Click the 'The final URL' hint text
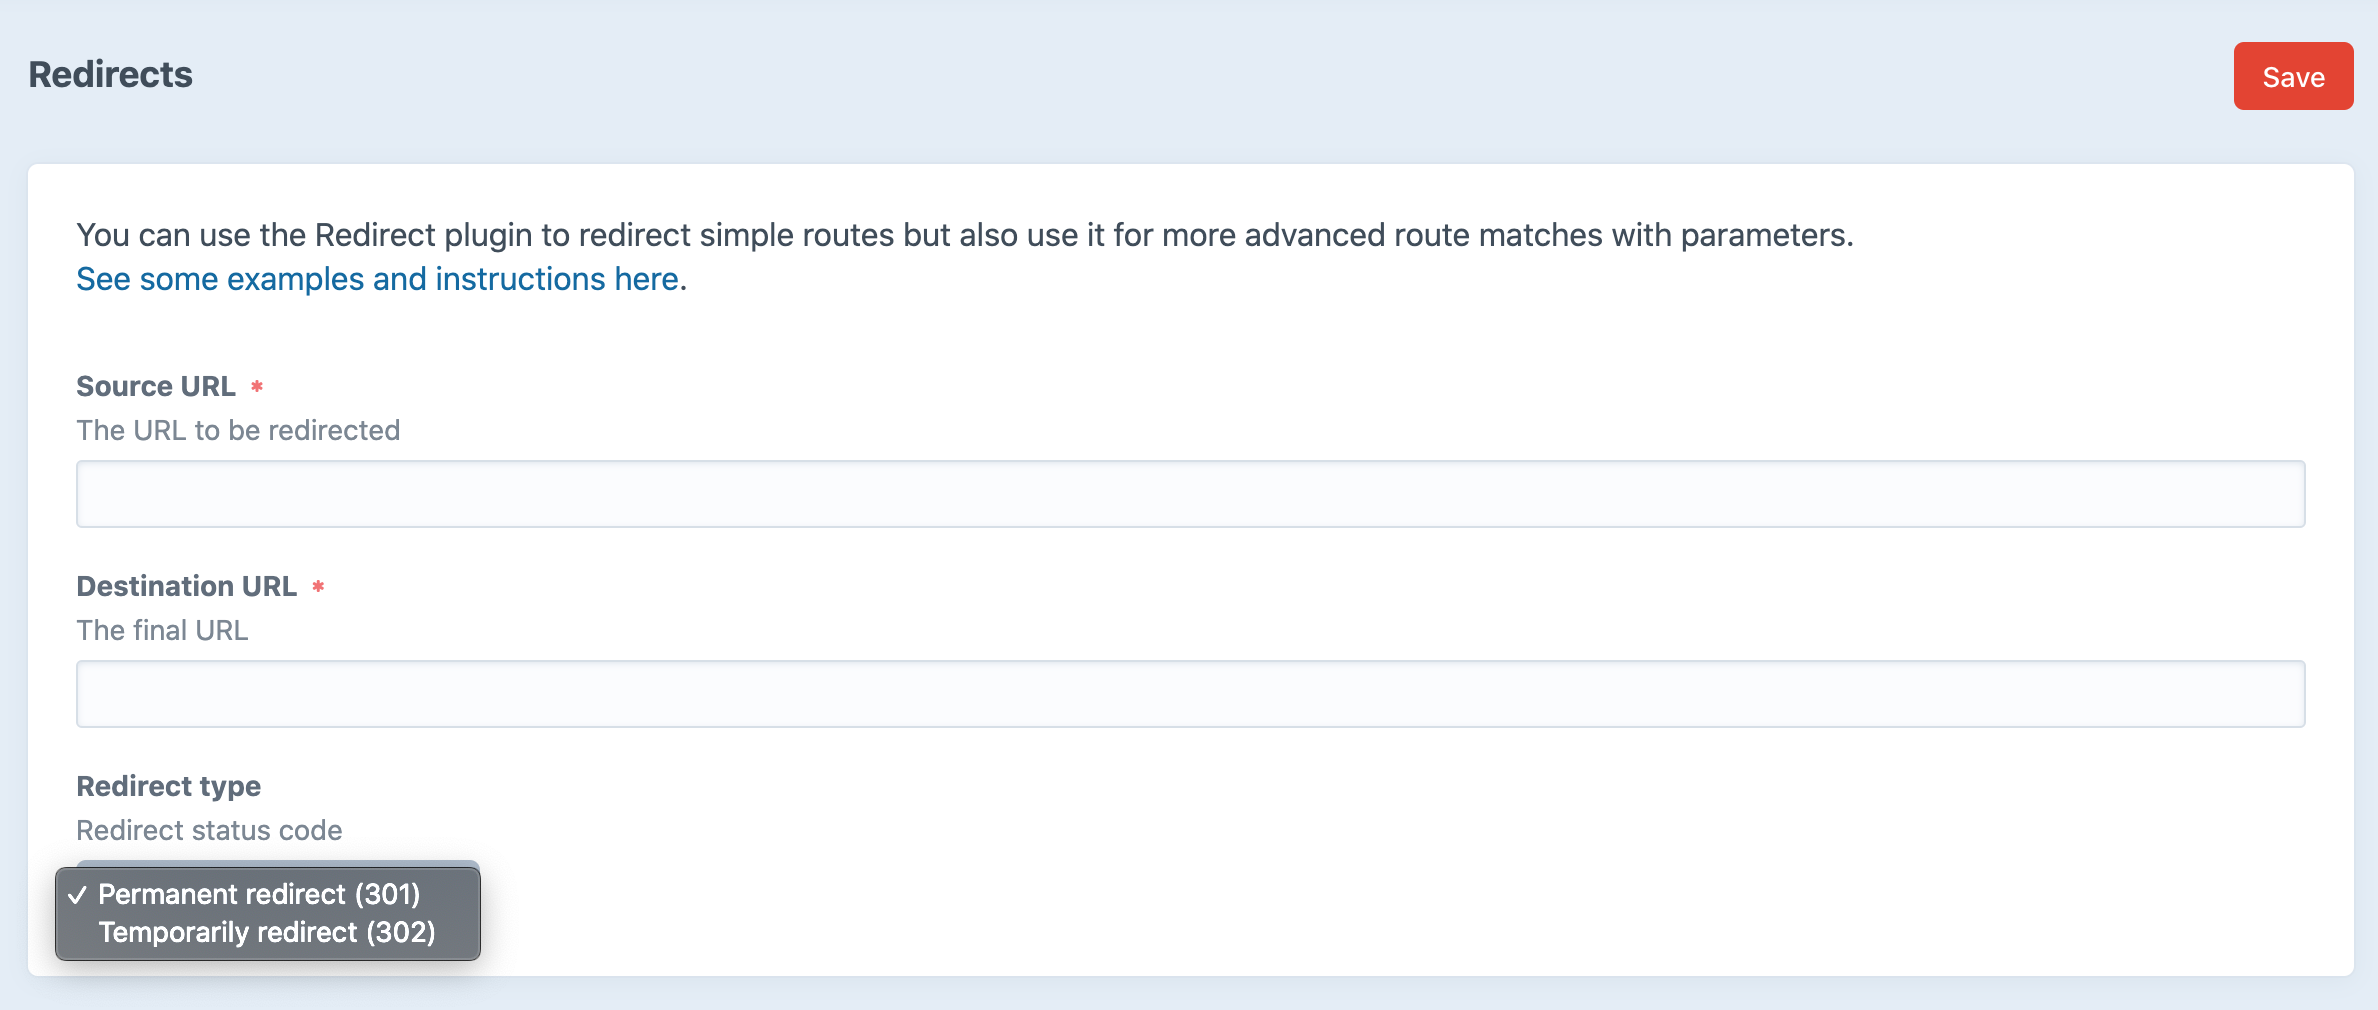 click(162, 630)
